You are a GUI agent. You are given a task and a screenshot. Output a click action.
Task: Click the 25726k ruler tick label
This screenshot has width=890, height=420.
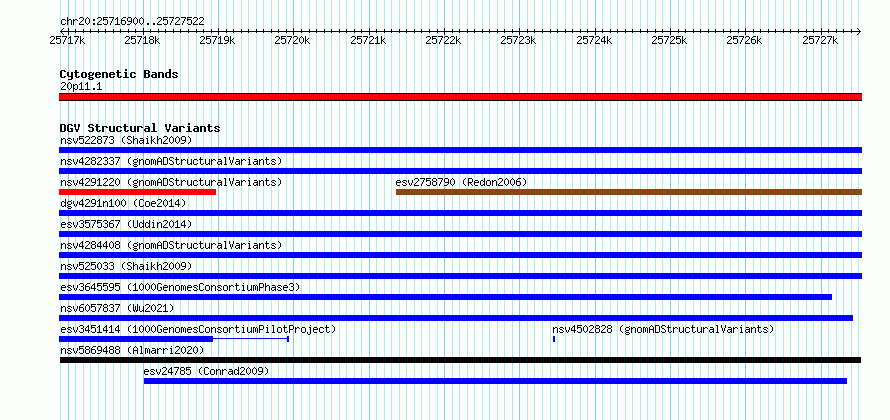[x=745, y=40]
